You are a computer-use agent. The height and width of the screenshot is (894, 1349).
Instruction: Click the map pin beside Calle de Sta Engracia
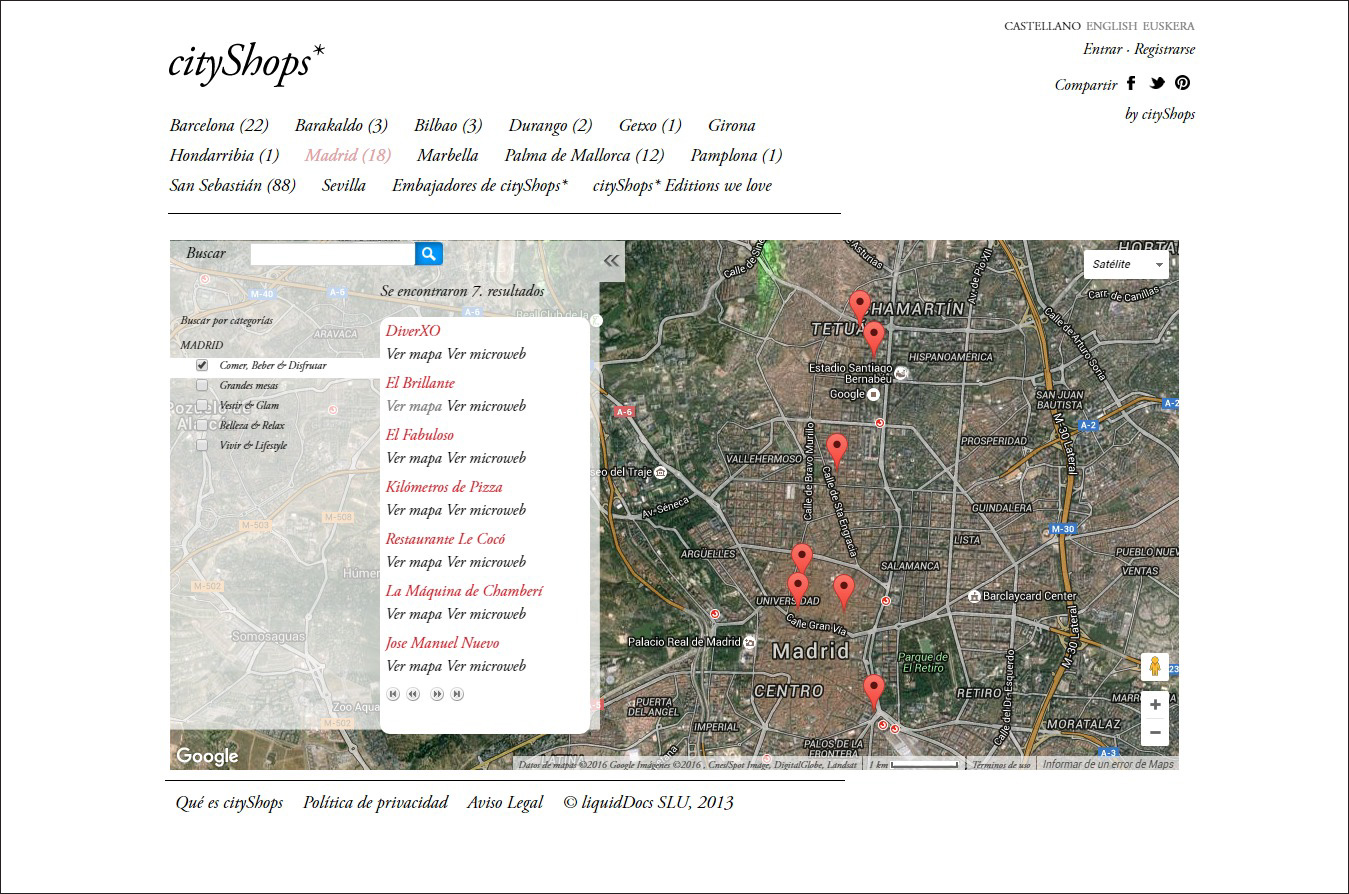click(x=836, y=451)
